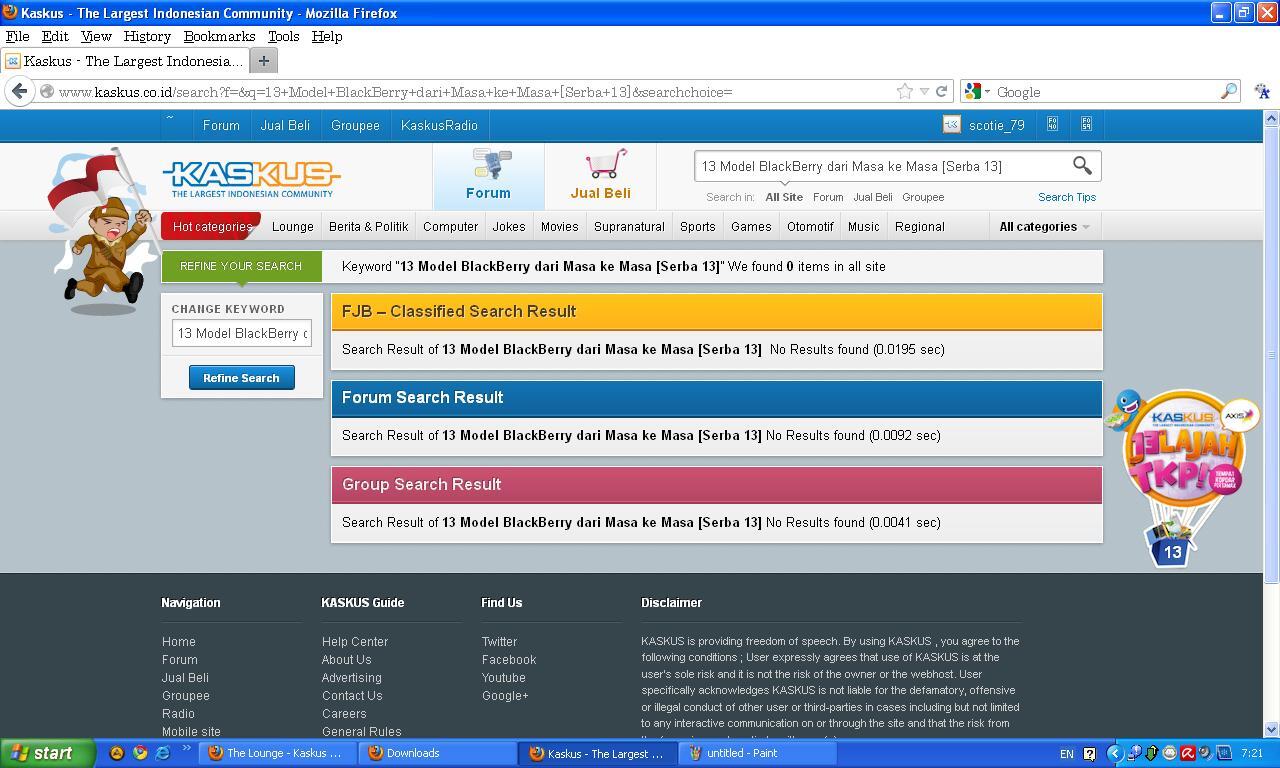This screenshot has height=768, width=1280.
Task: Open the Help menu
Action: 327,36
